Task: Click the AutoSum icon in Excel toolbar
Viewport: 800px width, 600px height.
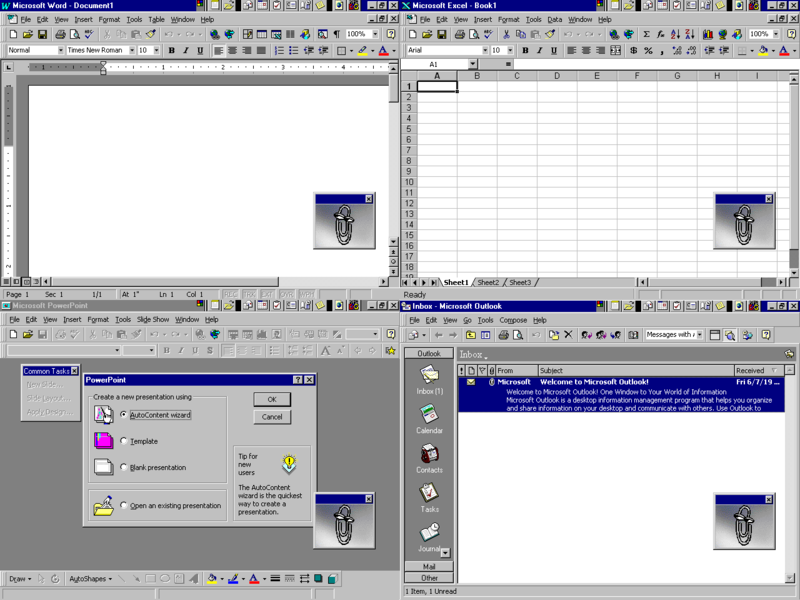Action: [x=645, y=35]
